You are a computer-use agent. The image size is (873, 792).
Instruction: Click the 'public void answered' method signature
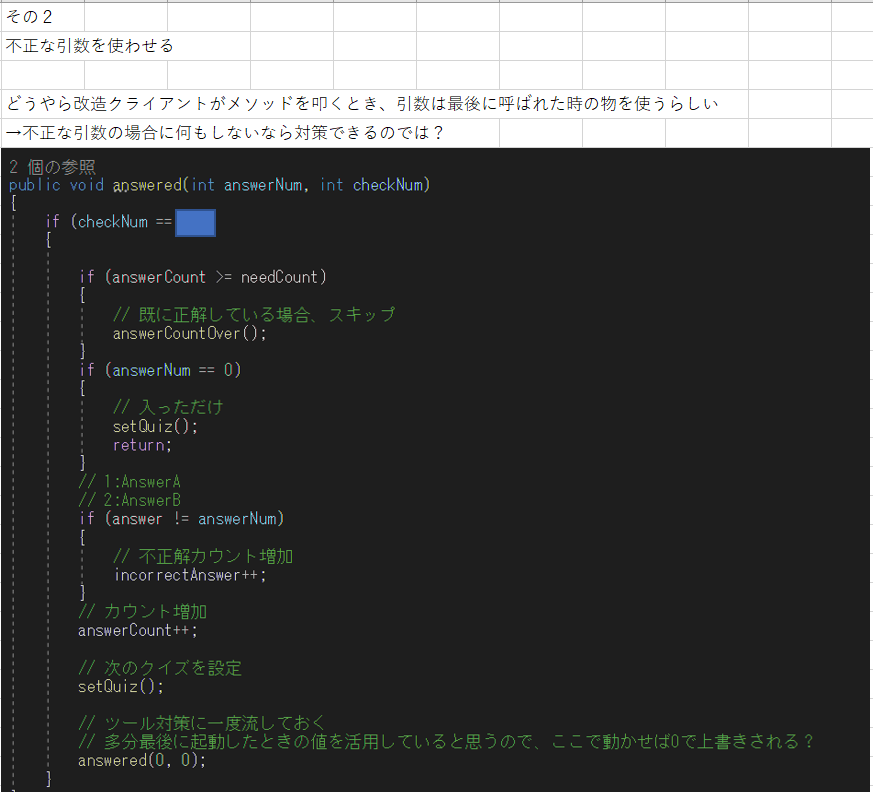pyautogui.click(x=219, y=185)
